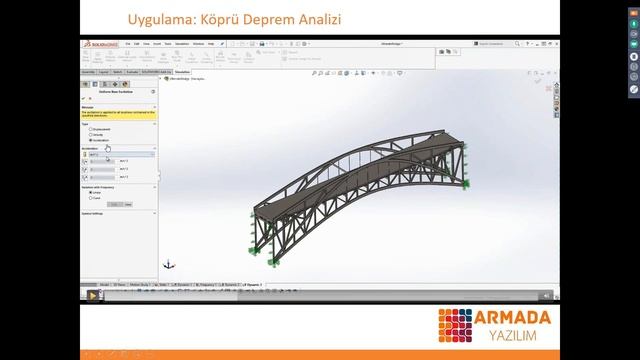This screenshot has height=360, width=640.
Task: Switch to the SOLIDWORKS Add-Ins tab
Action: click(156, 72)
